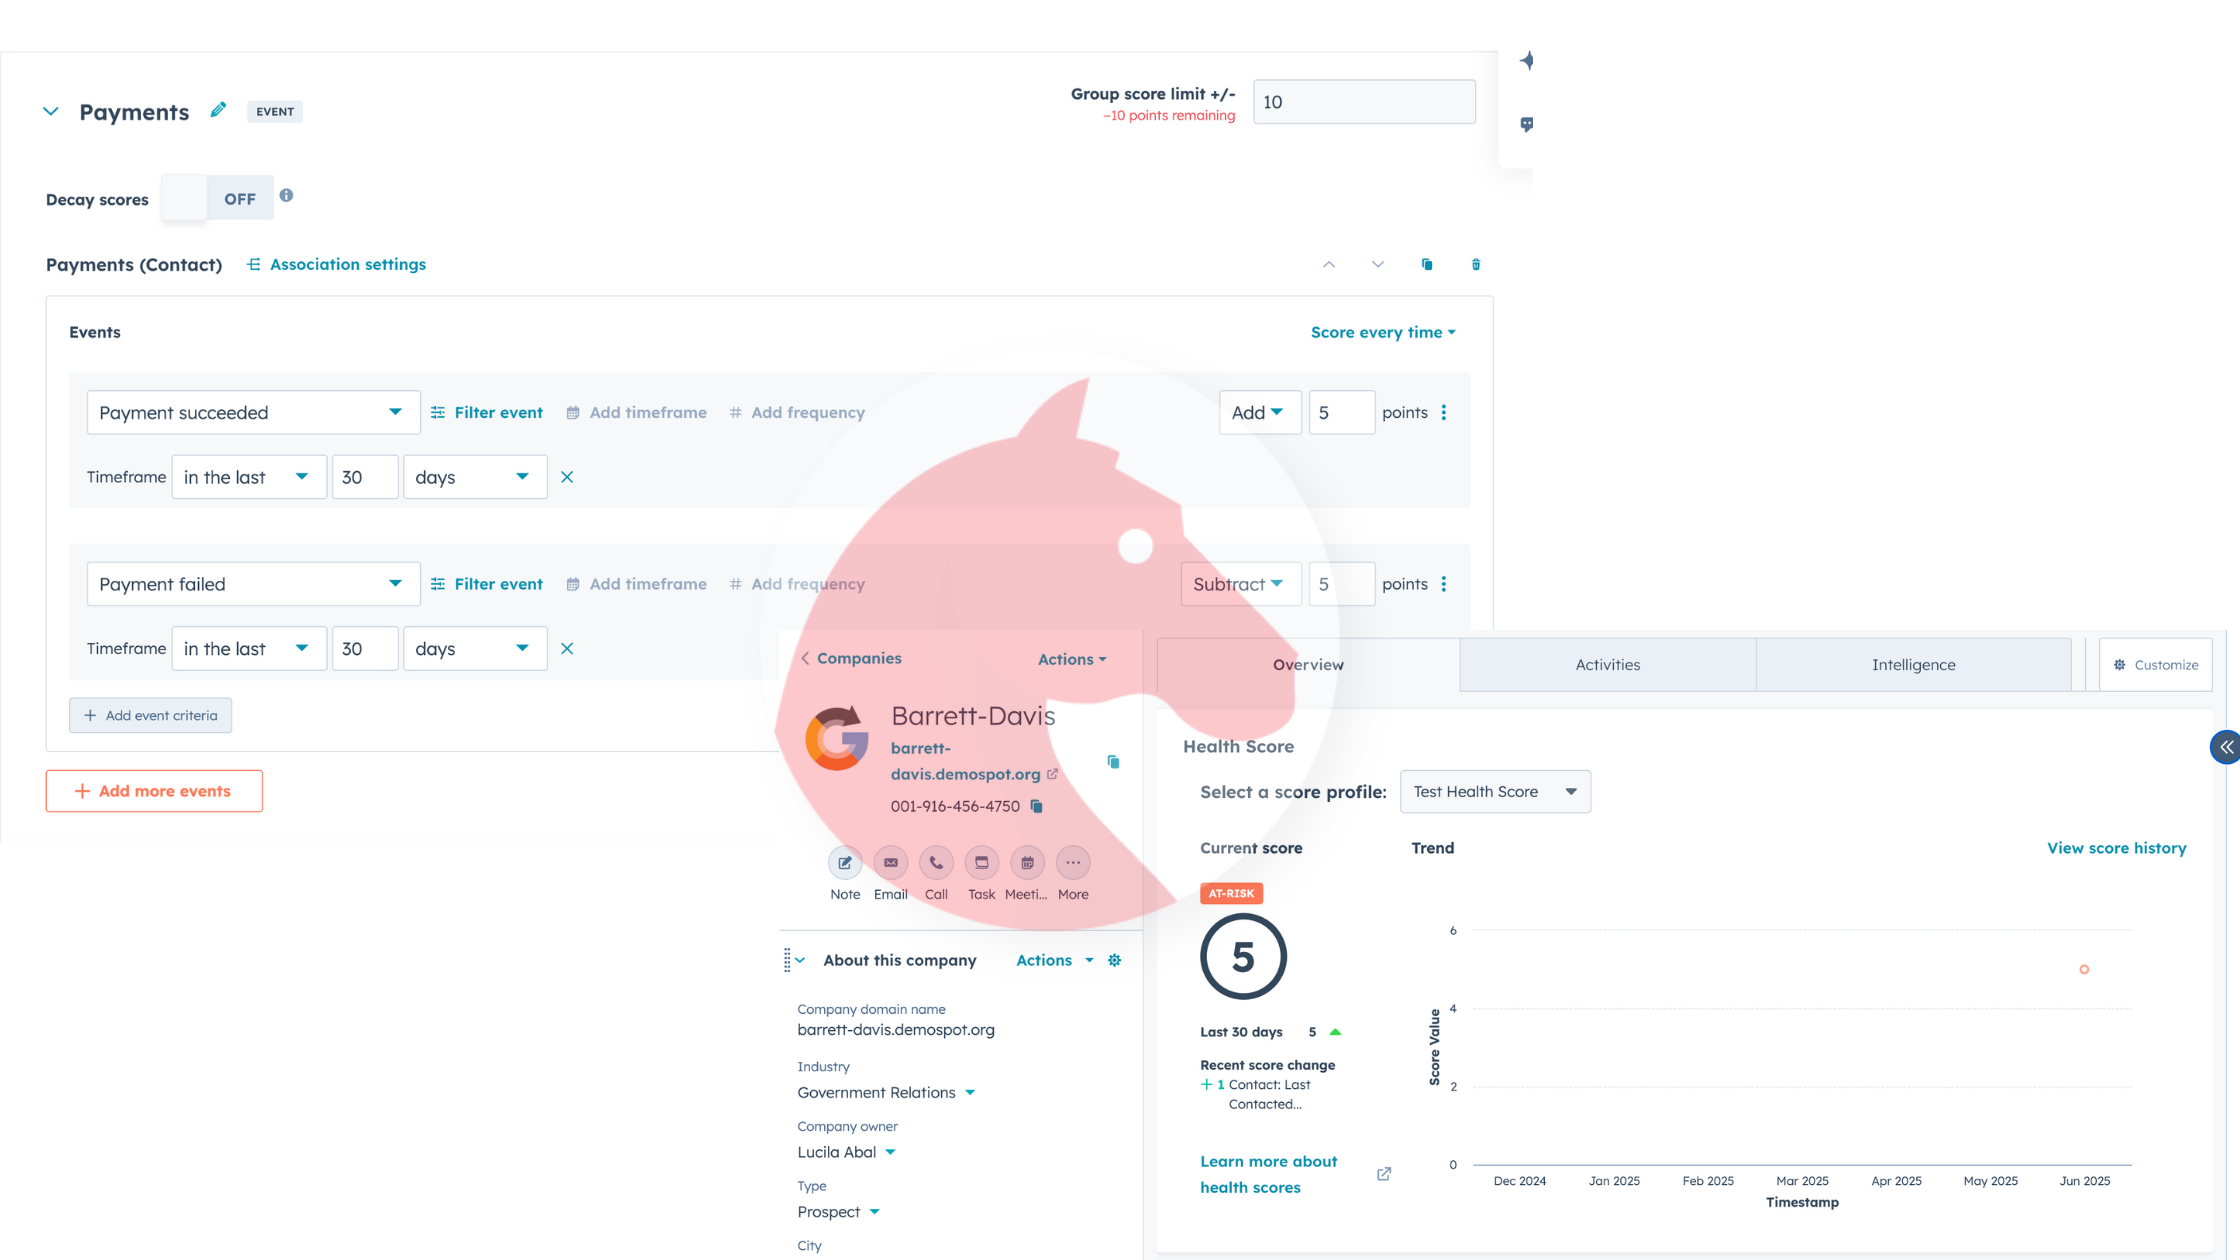
Task: Click the AI assistant sparkle icon
Action: [1527, 61]
